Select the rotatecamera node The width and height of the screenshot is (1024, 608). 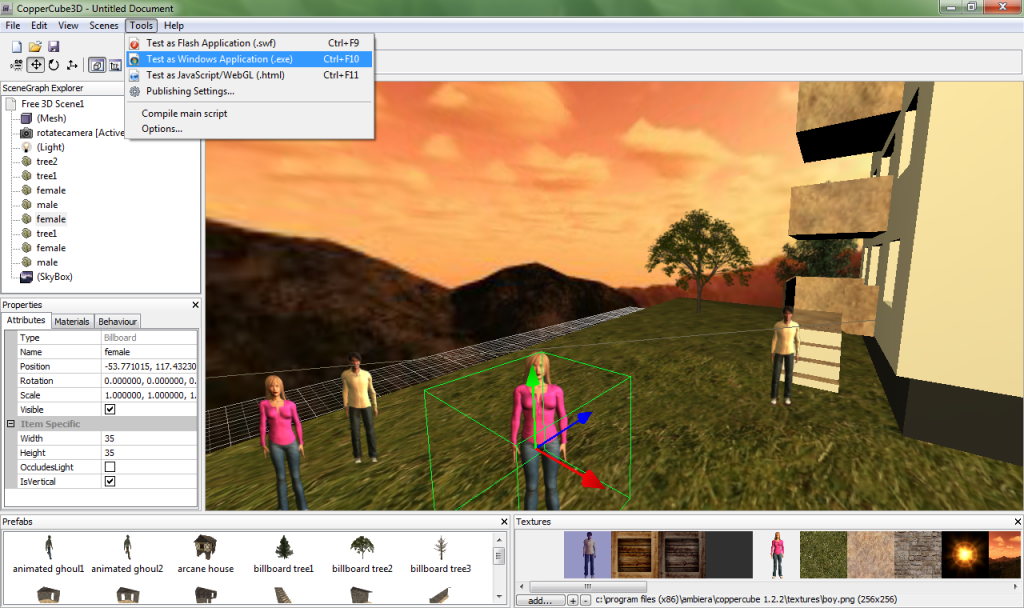click(x=80, y=133)
